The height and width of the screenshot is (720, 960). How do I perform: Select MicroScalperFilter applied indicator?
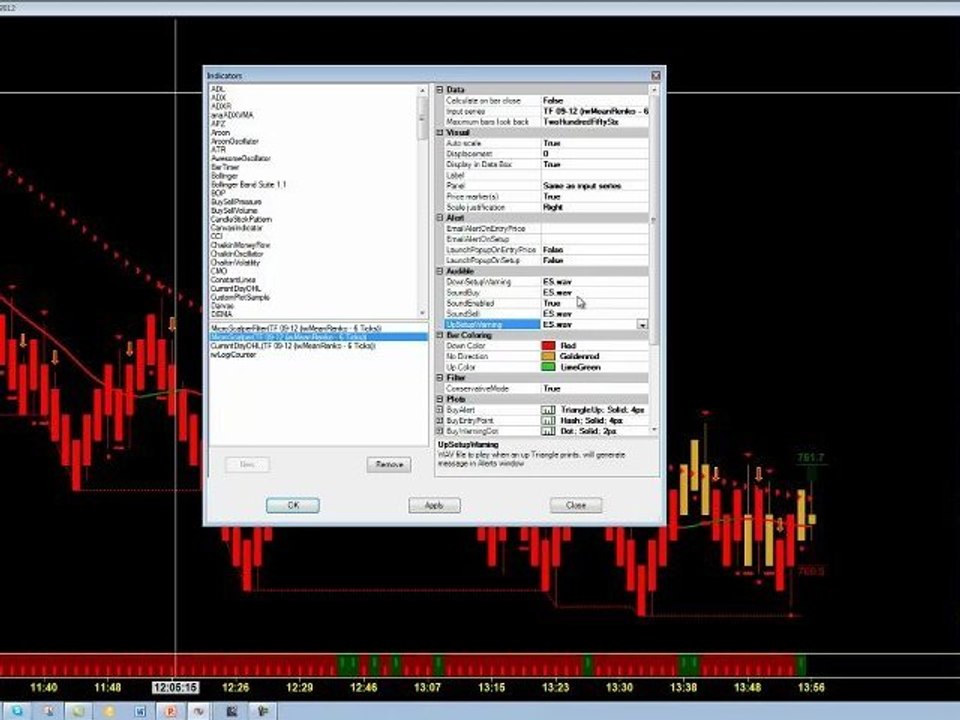tap(318, 328)
